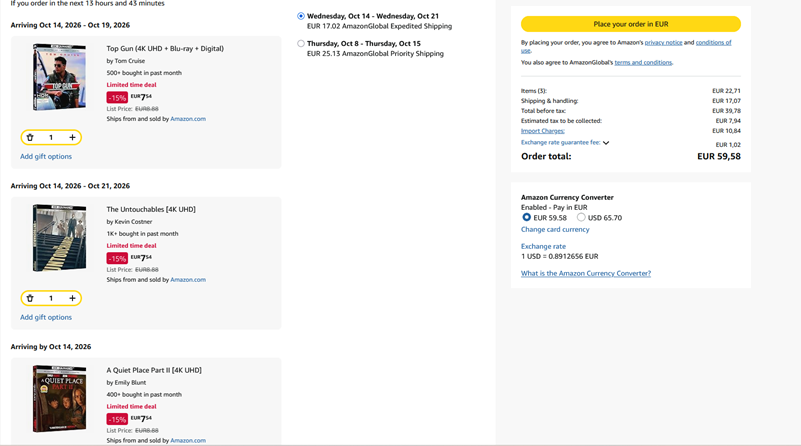
Task: Delete Top Gun item with trash icon
Action: pyautogui.click(x=30, y=137)
